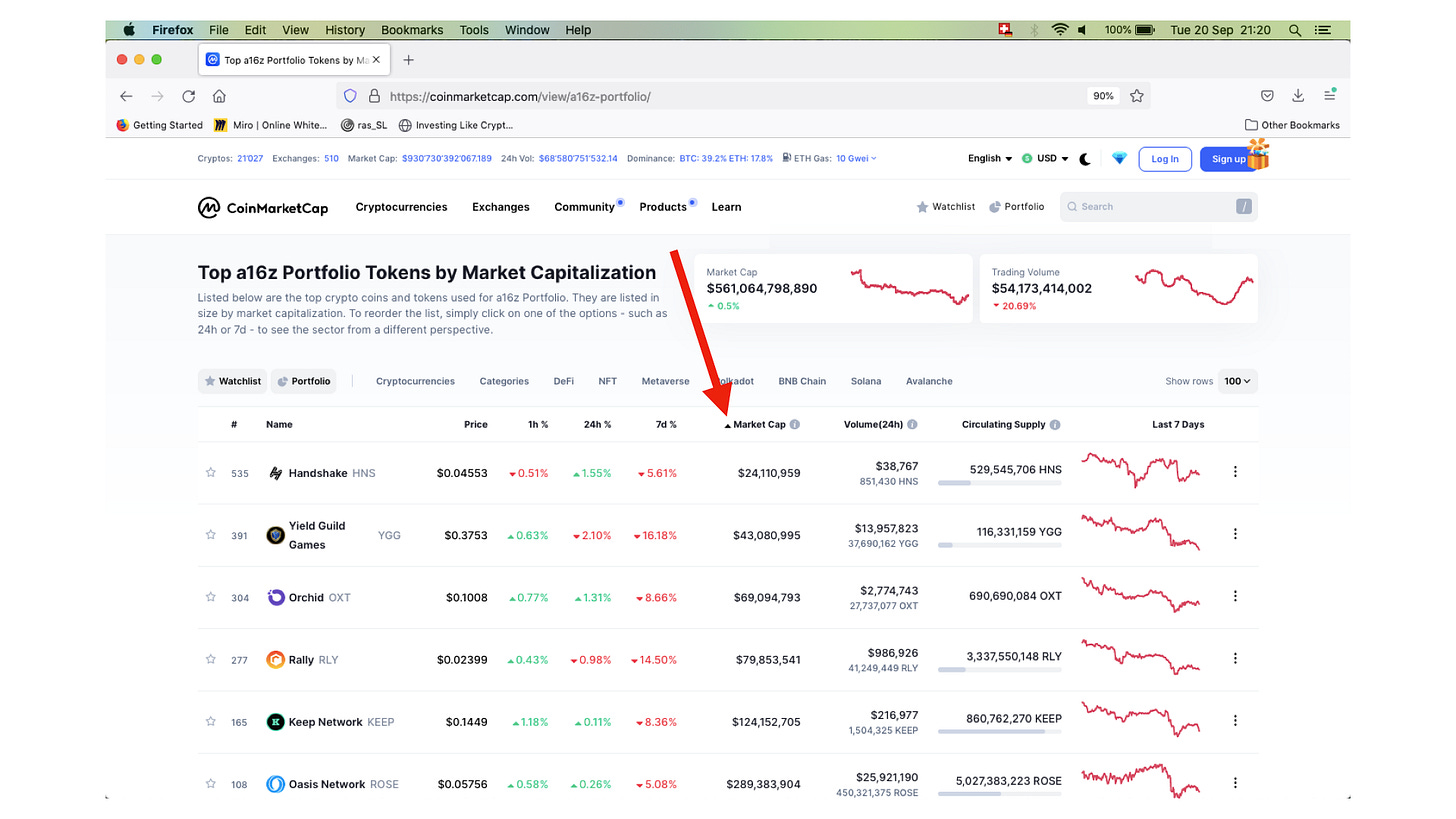Click the Watchlist filter button above table
The height and width of the screenshot is (819, 1456).
232,381
